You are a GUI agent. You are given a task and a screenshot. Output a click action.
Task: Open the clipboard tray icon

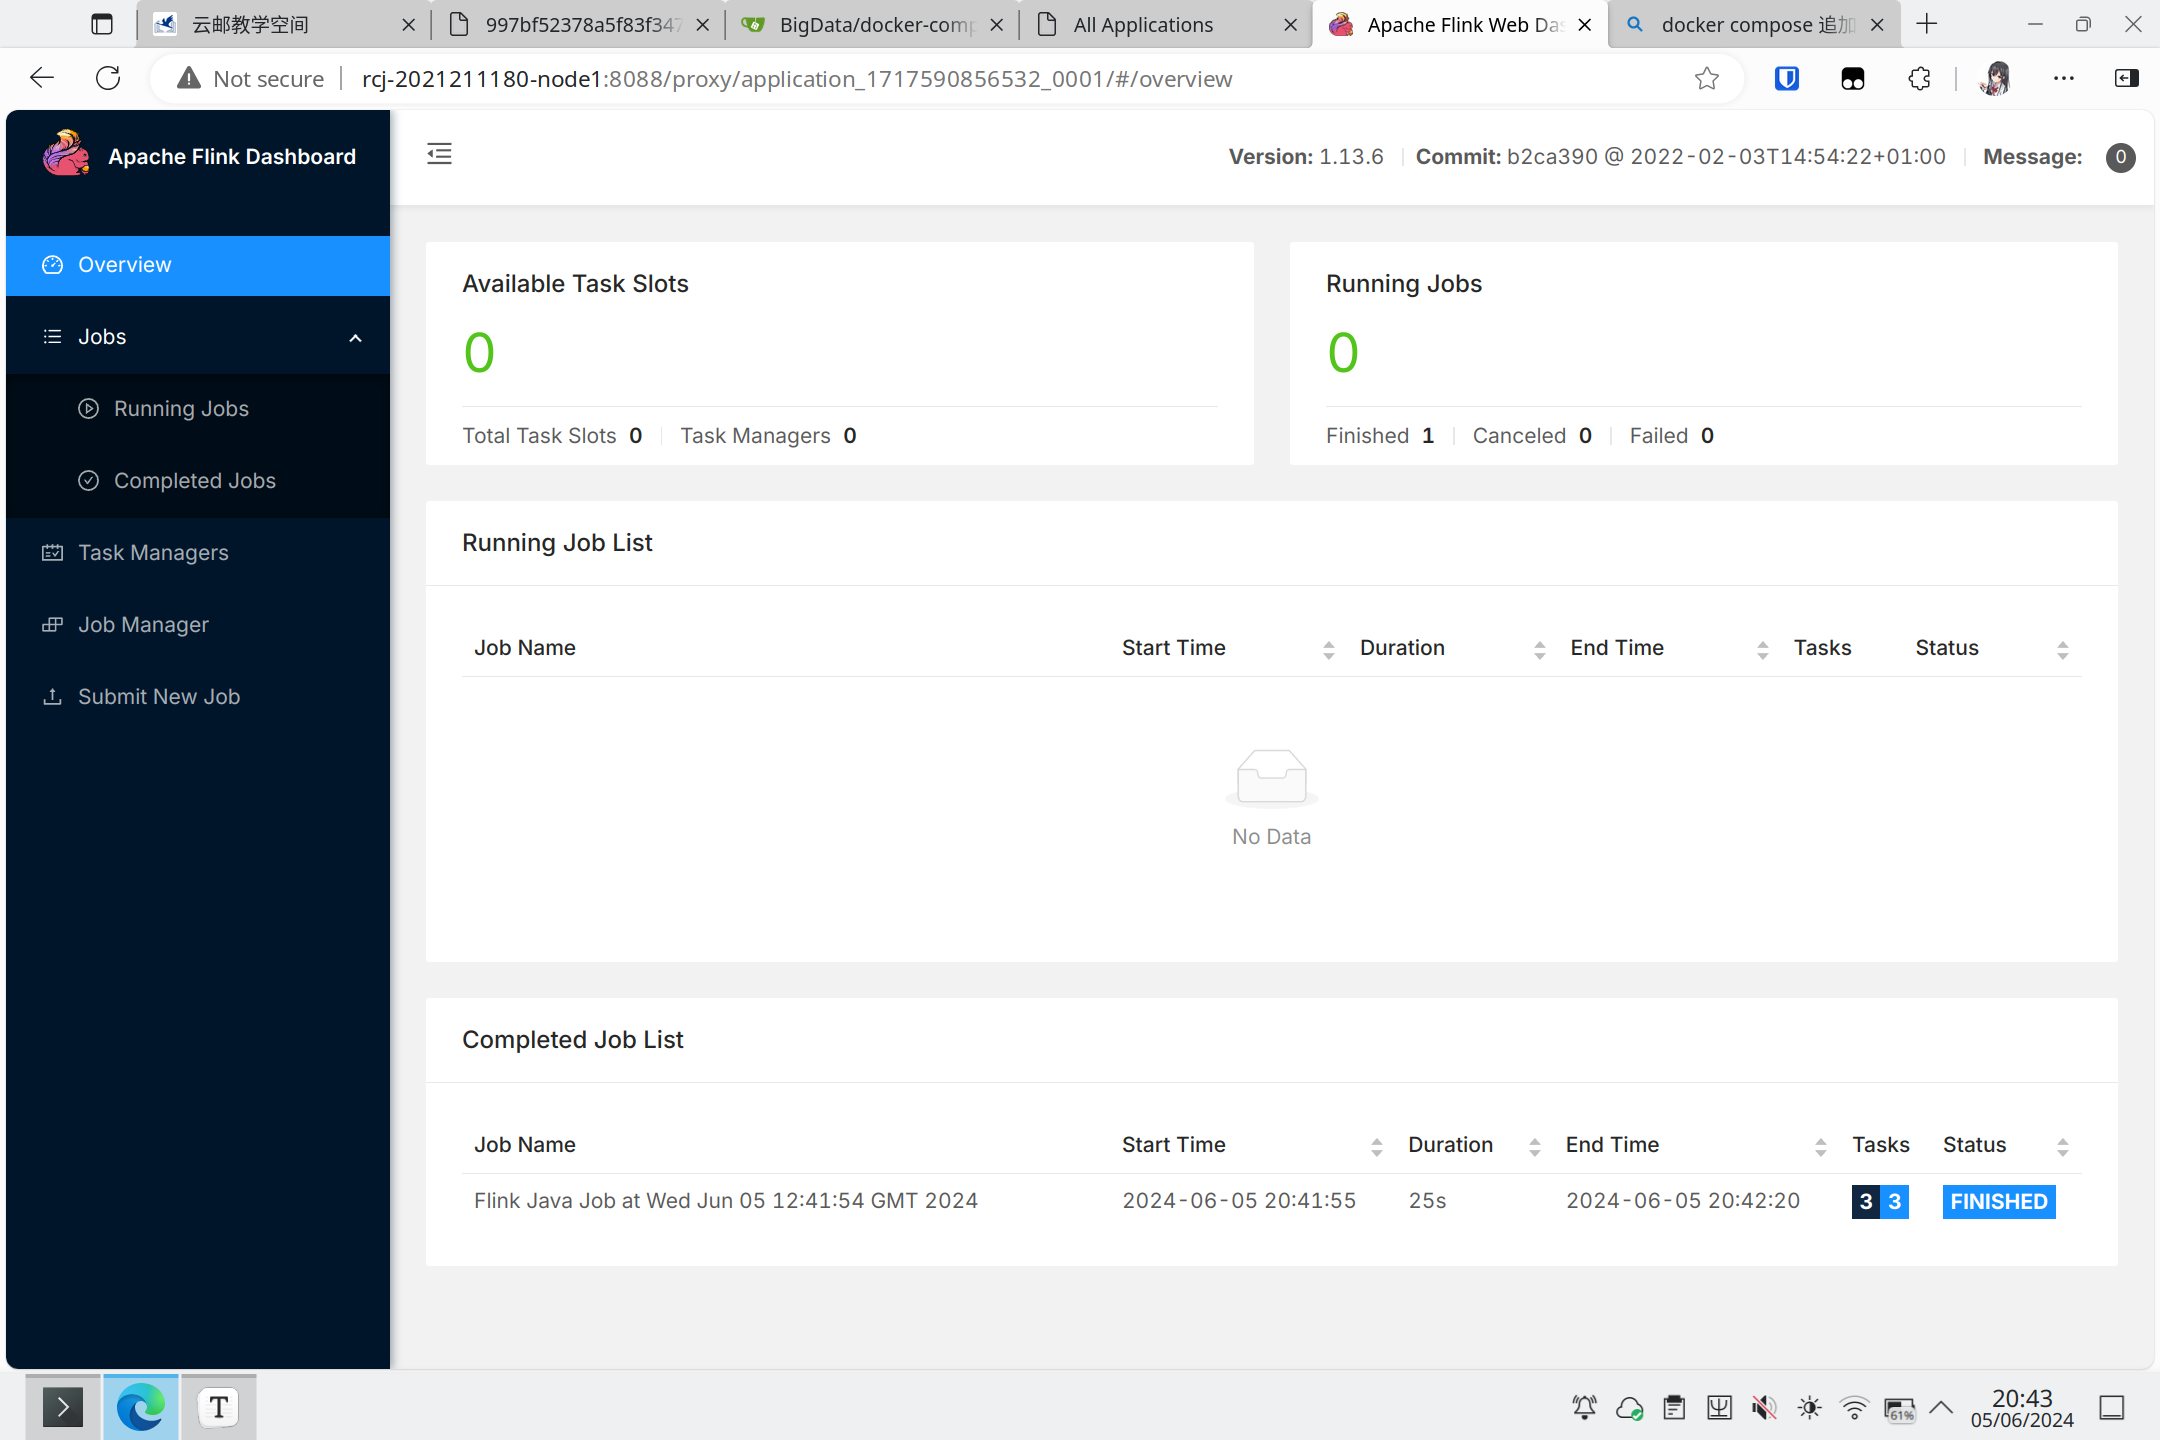pos(1675,1408)
